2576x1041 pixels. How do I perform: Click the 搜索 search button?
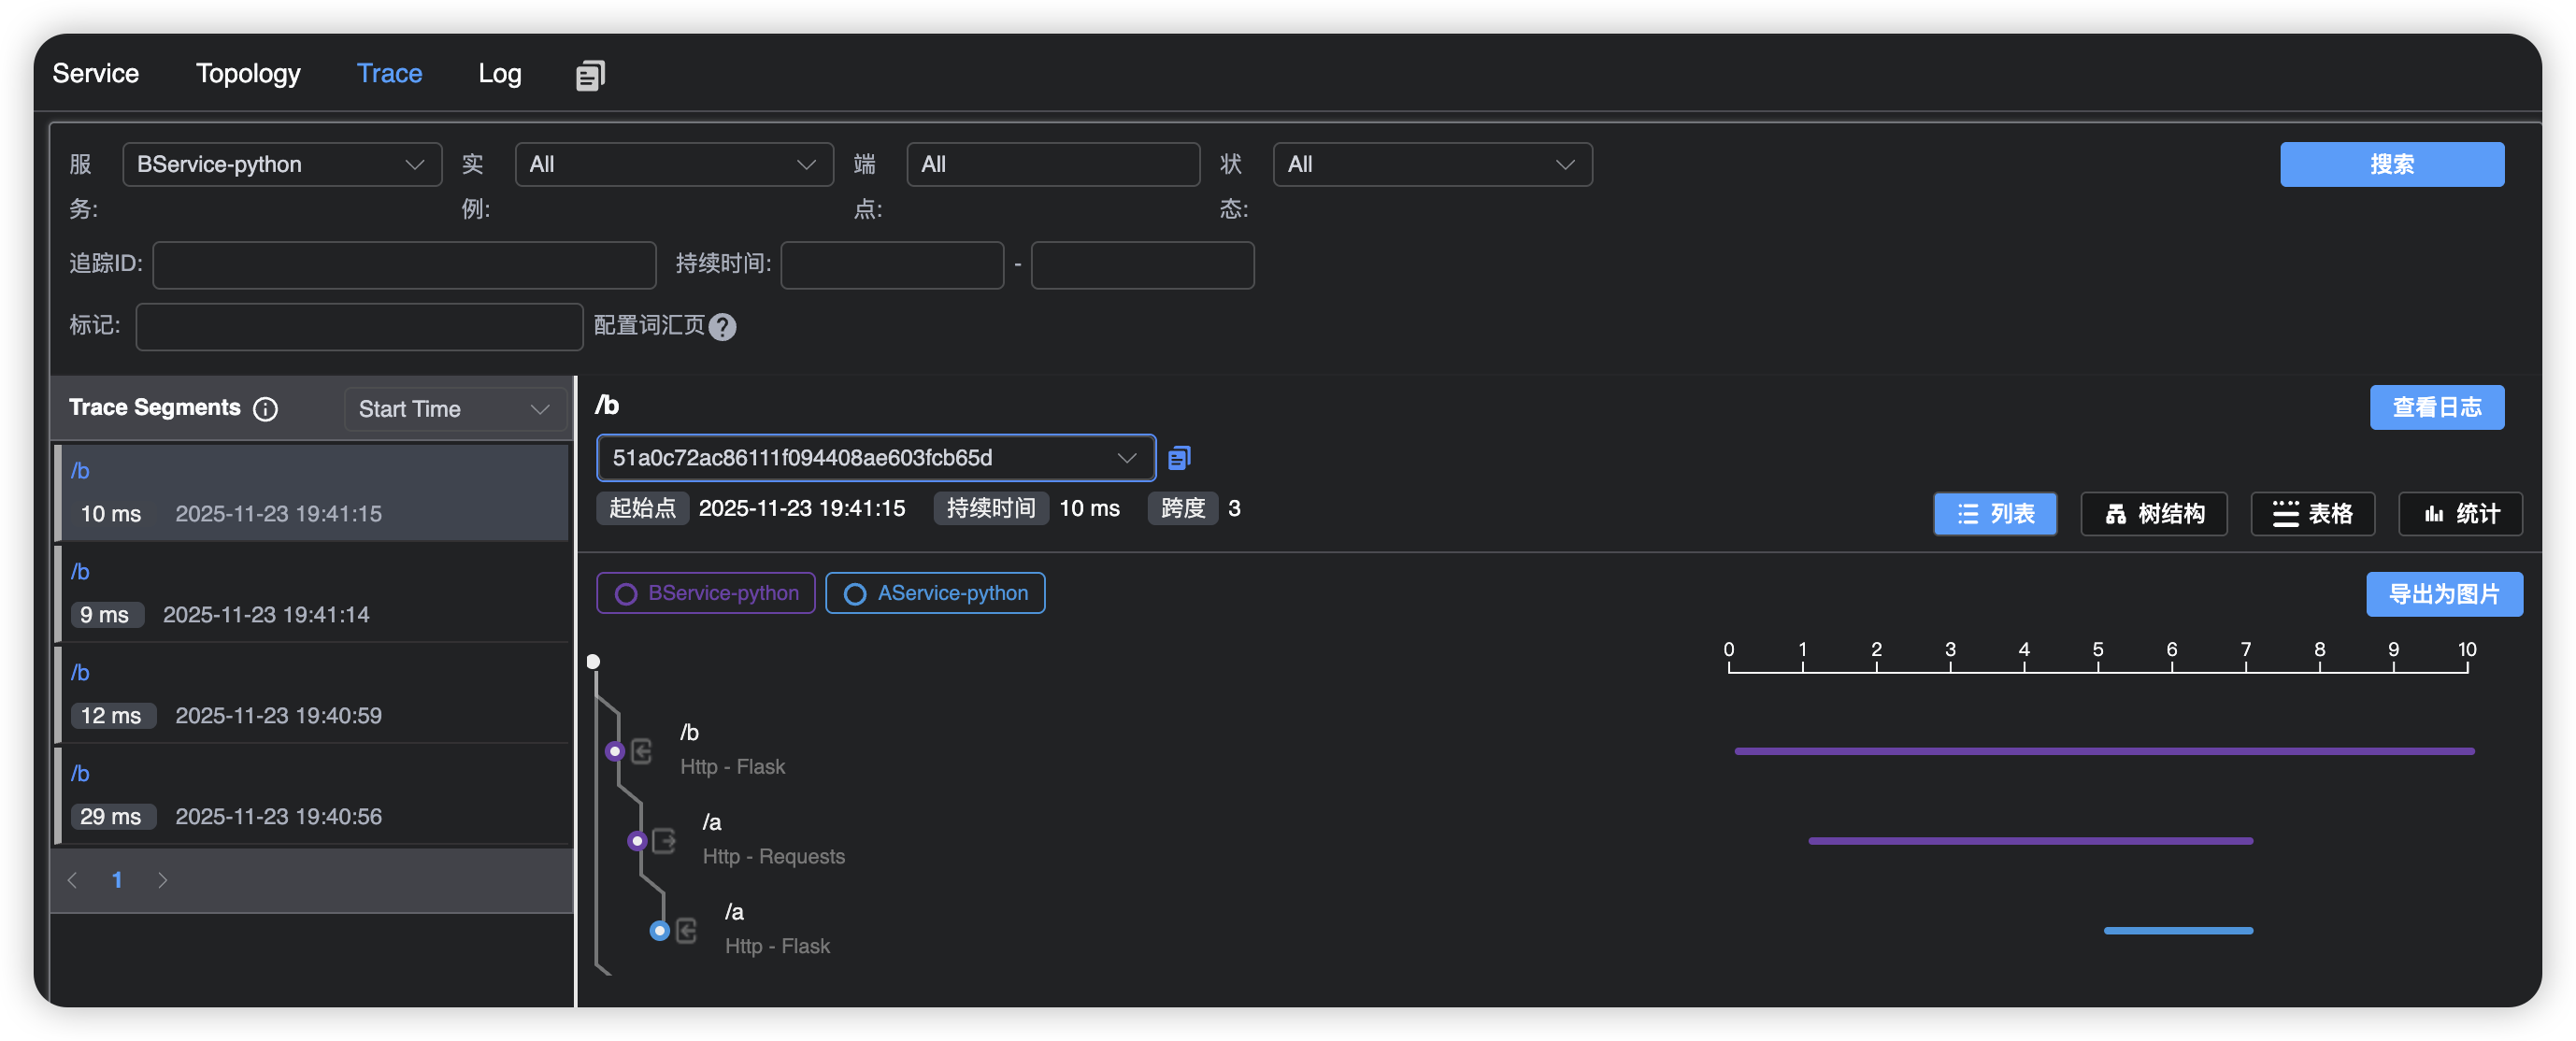pyautogui.click(x=2391, y=164)
